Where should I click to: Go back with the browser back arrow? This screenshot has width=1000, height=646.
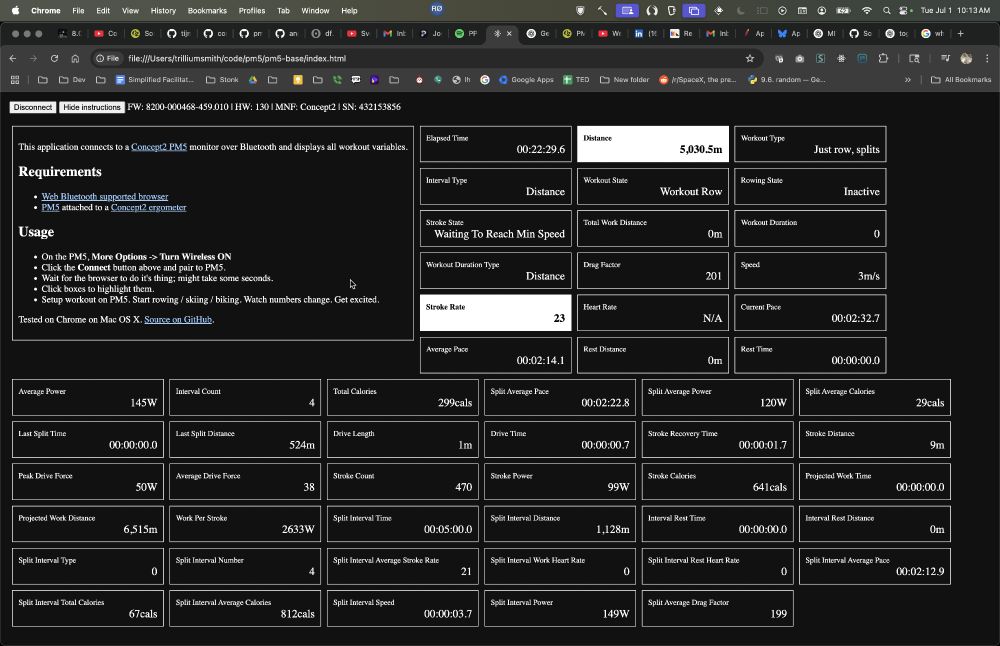pos(13,58)
